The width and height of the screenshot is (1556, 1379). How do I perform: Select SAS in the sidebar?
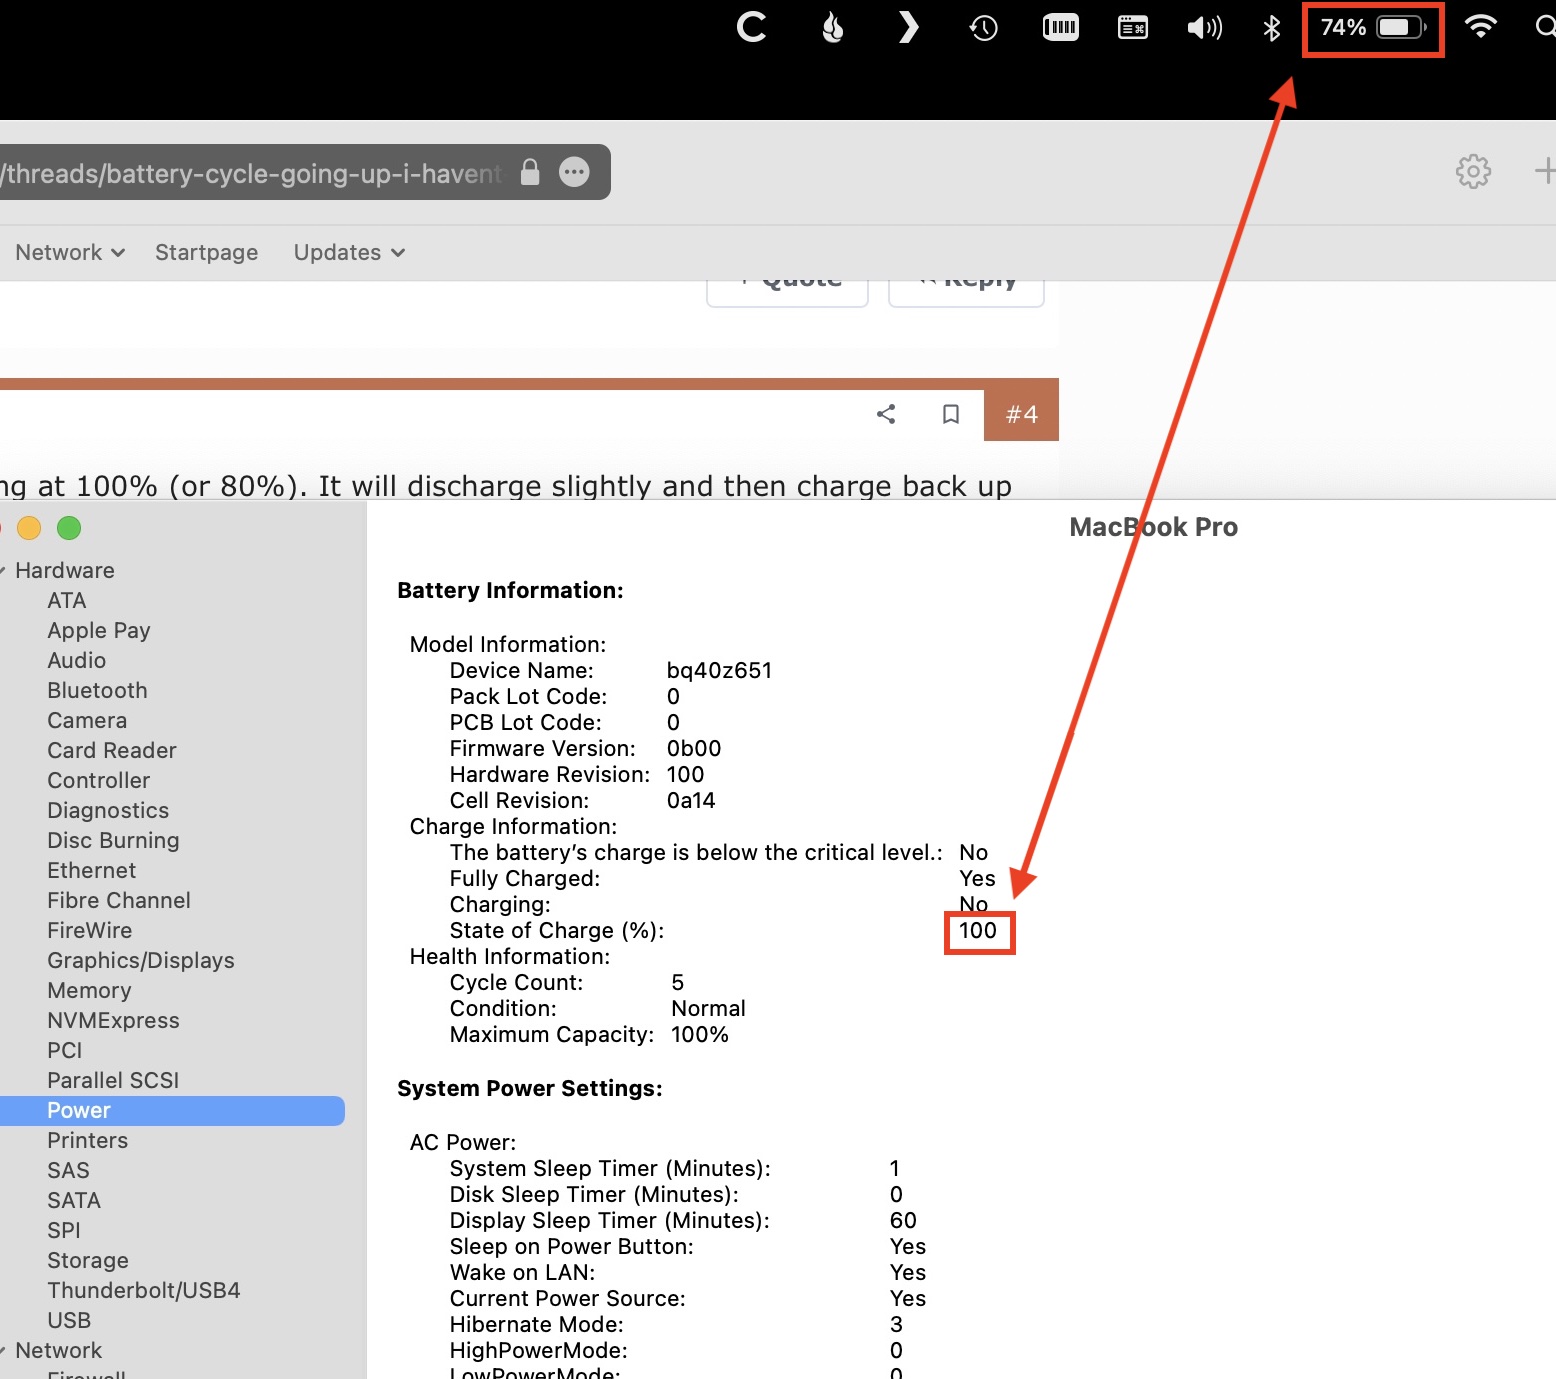coord(68,1170)
